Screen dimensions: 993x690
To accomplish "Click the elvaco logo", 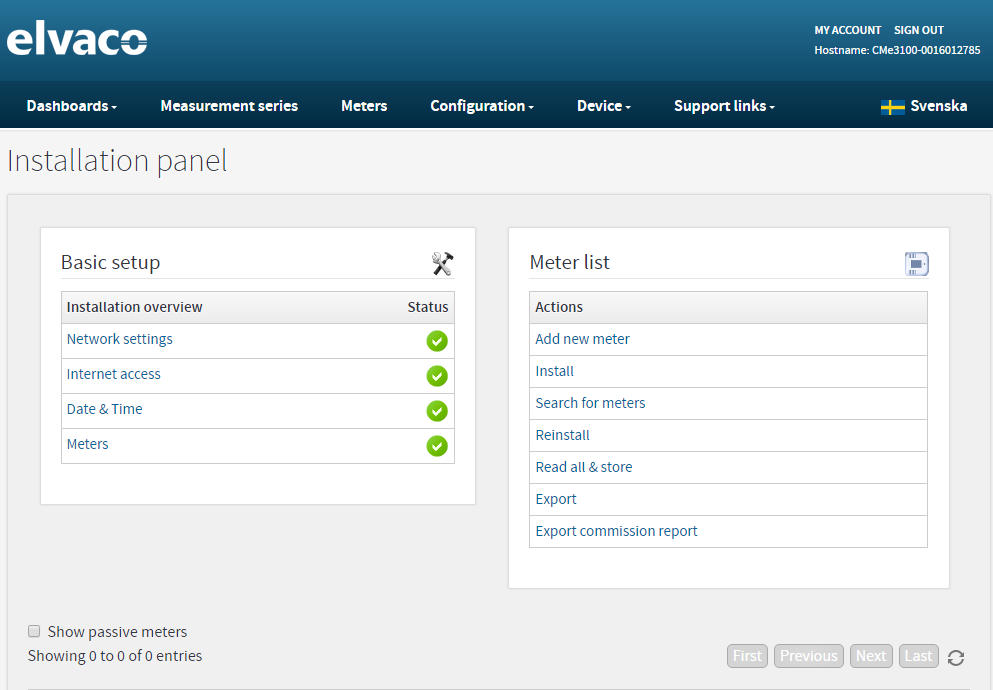I will [77, 40].
